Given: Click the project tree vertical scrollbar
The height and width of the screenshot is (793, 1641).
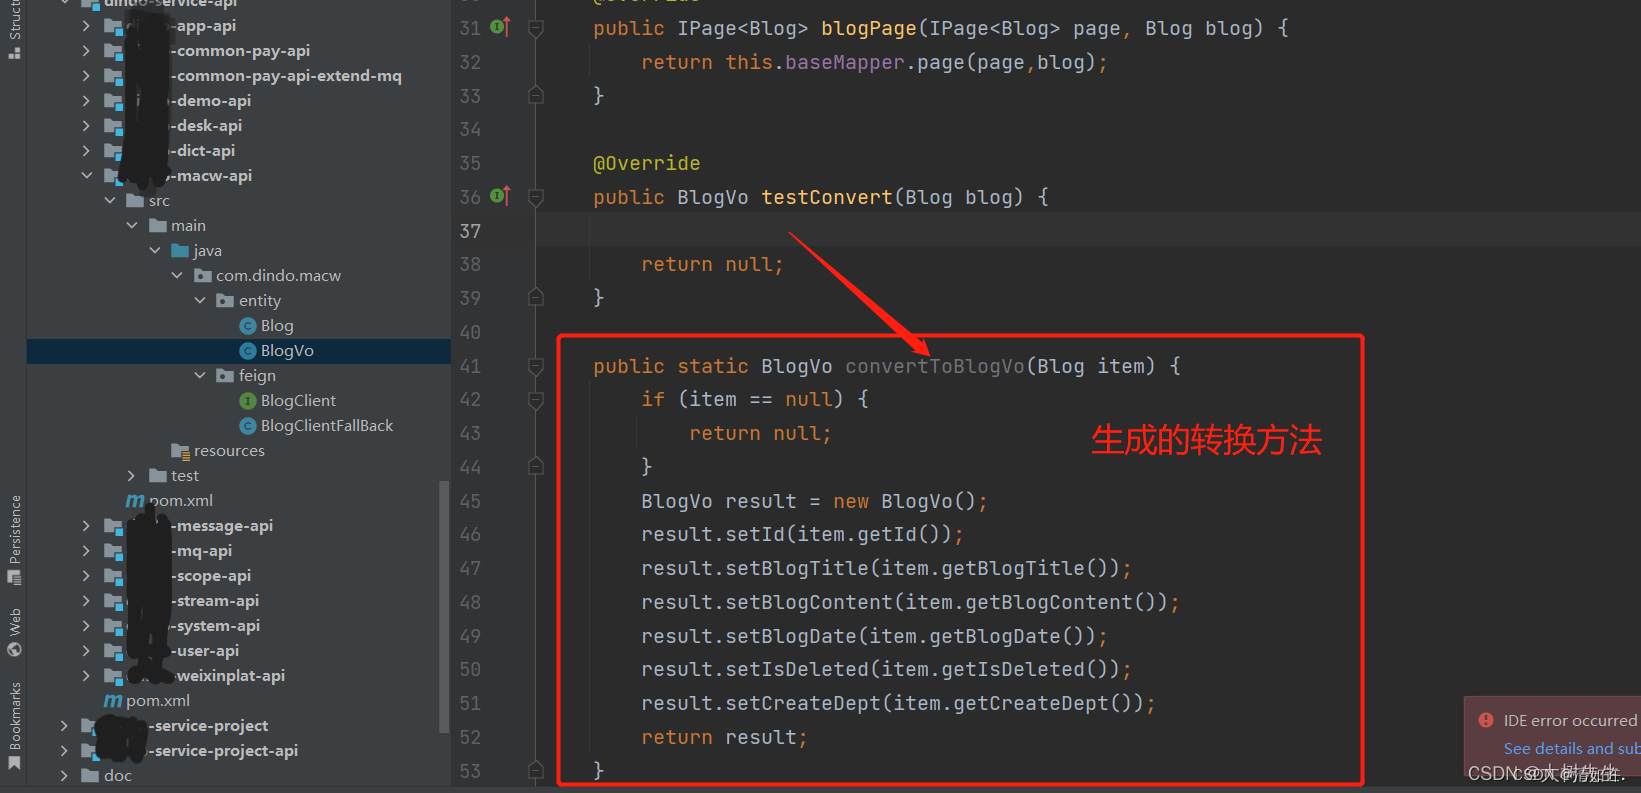Looking at the screenshot, I should tap(443, 606).
